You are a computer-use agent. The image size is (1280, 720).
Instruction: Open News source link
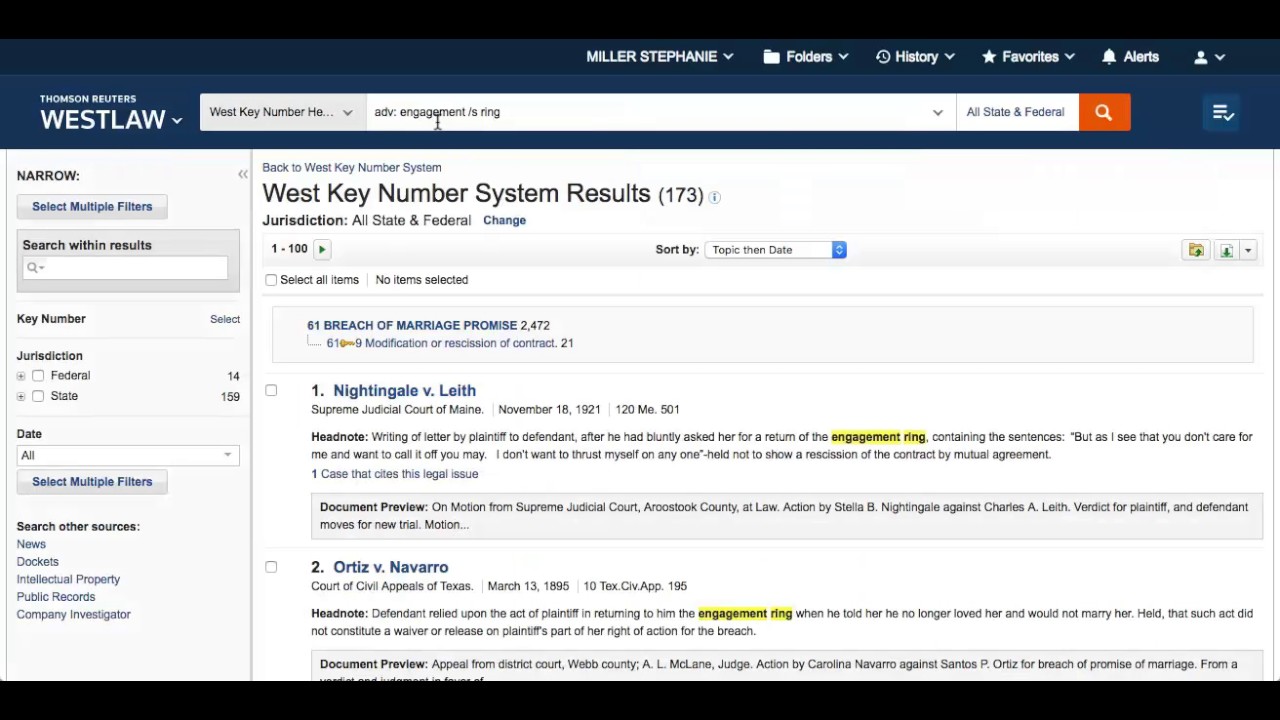pyautogui.click(x=31, y=544)
